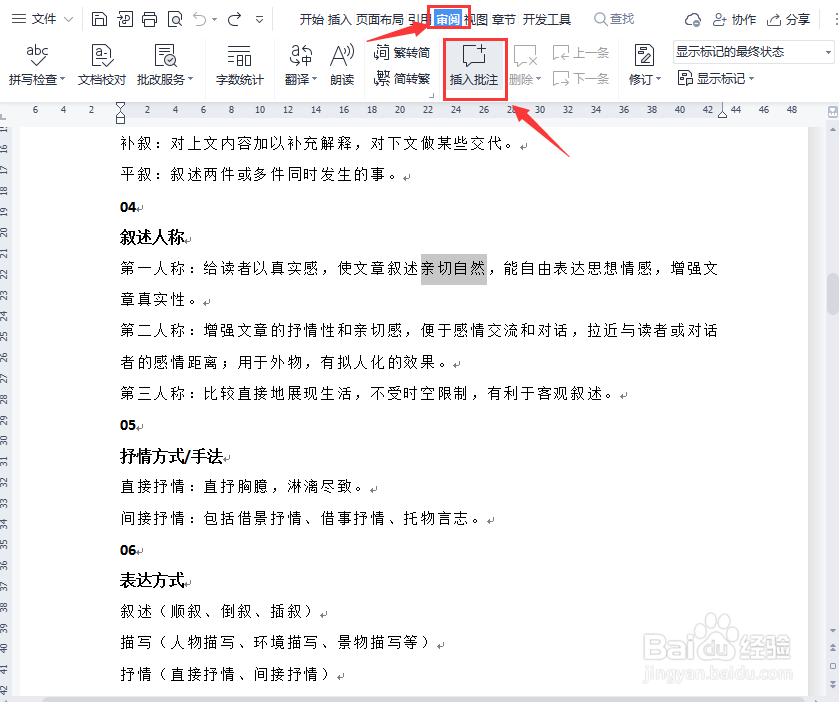Click the 分享 (Share) button

[790, 18]
